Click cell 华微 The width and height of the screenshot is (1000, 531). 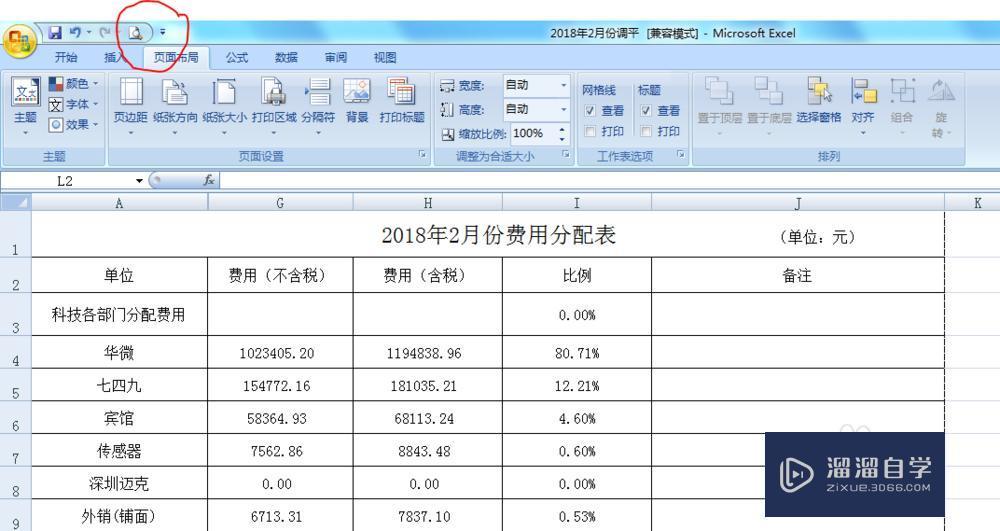pos(119,353)
